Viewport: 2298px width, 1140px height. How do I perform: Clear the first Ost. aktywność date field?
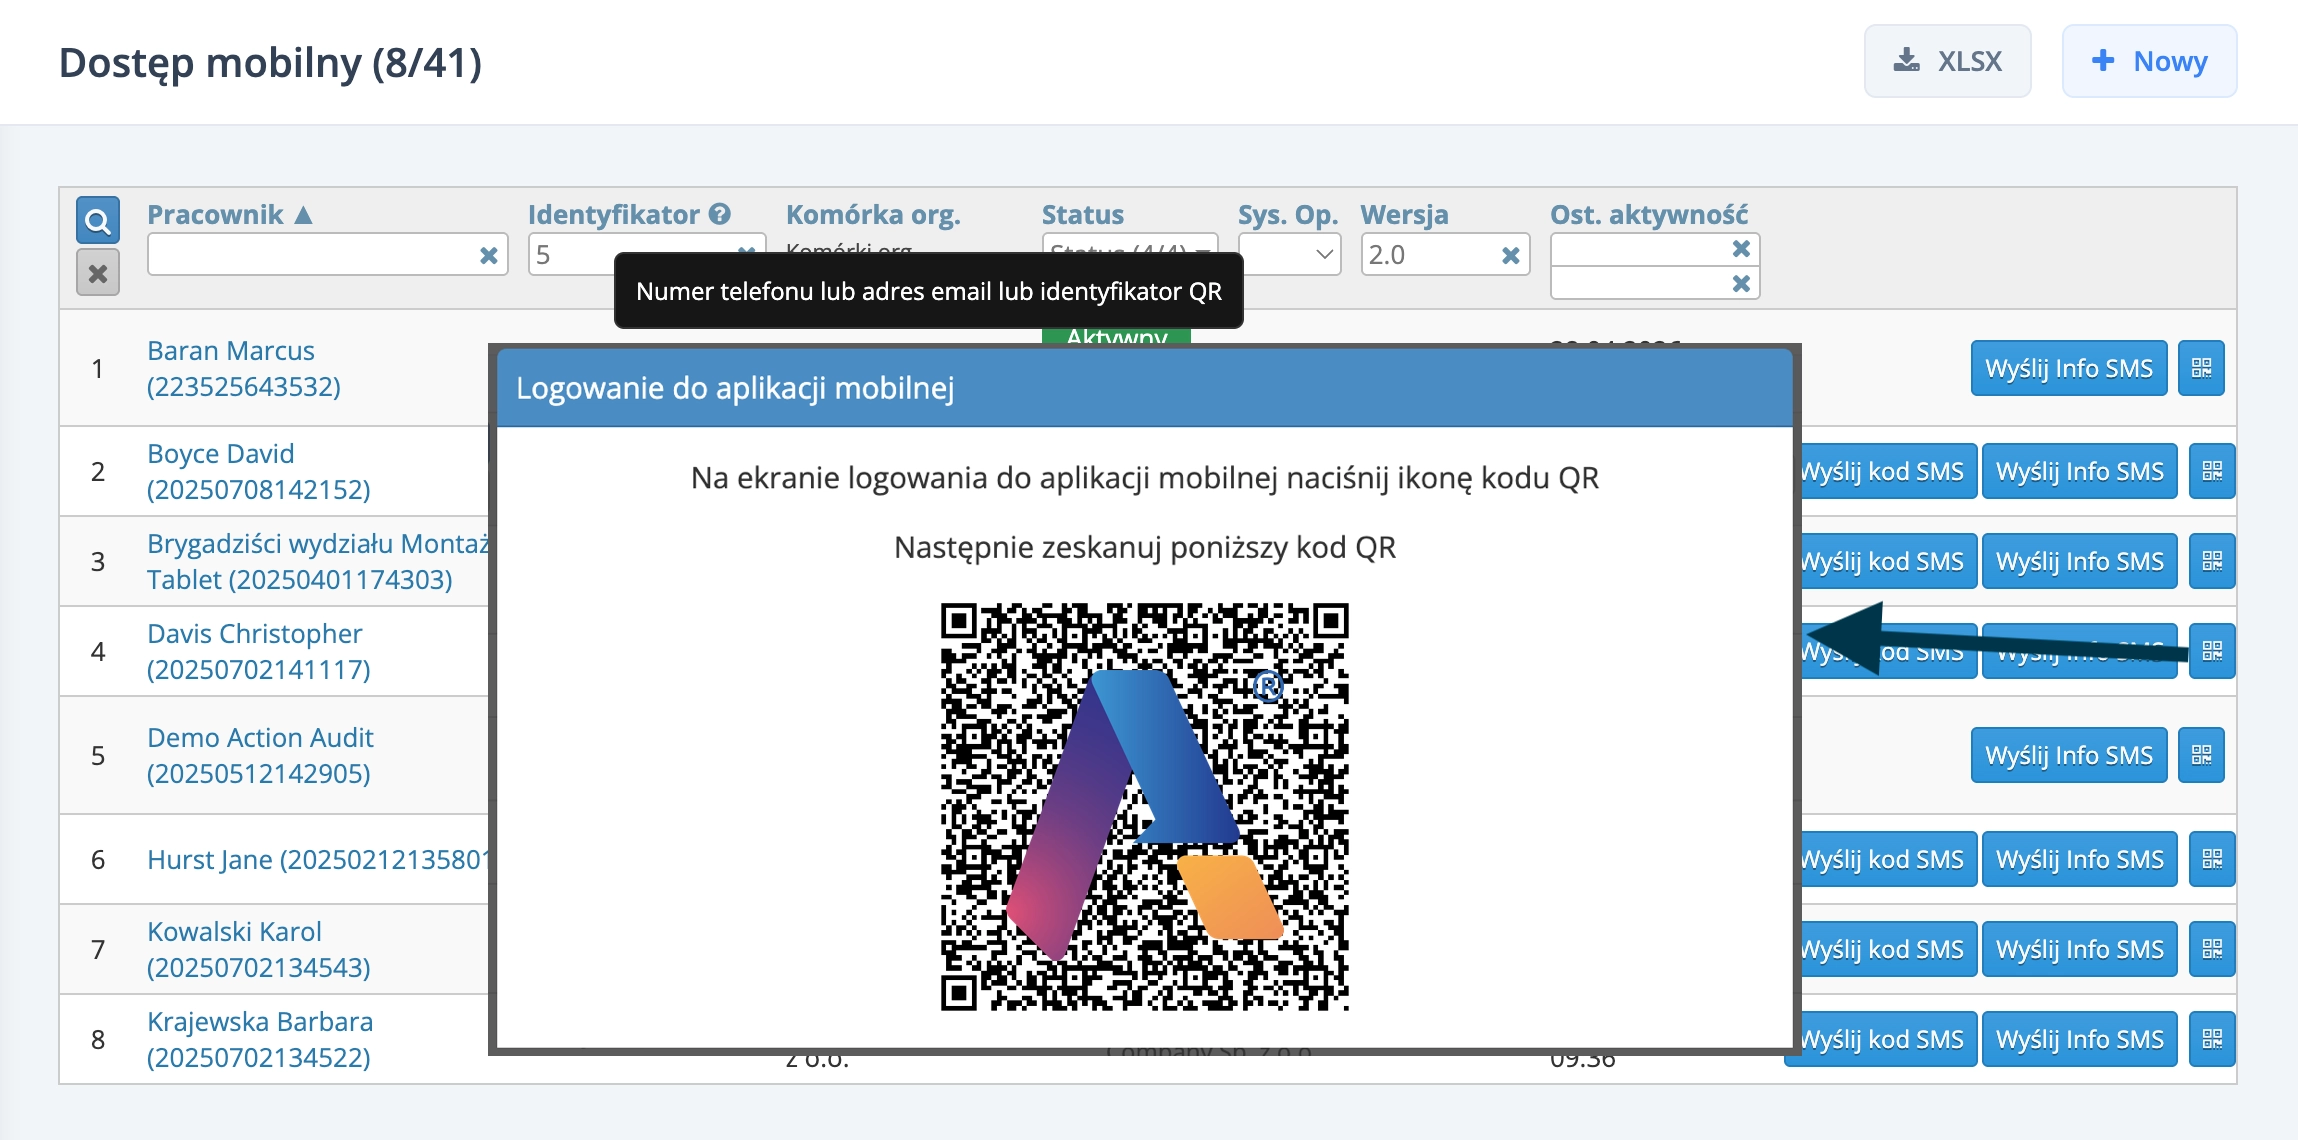pos(1740,249)
